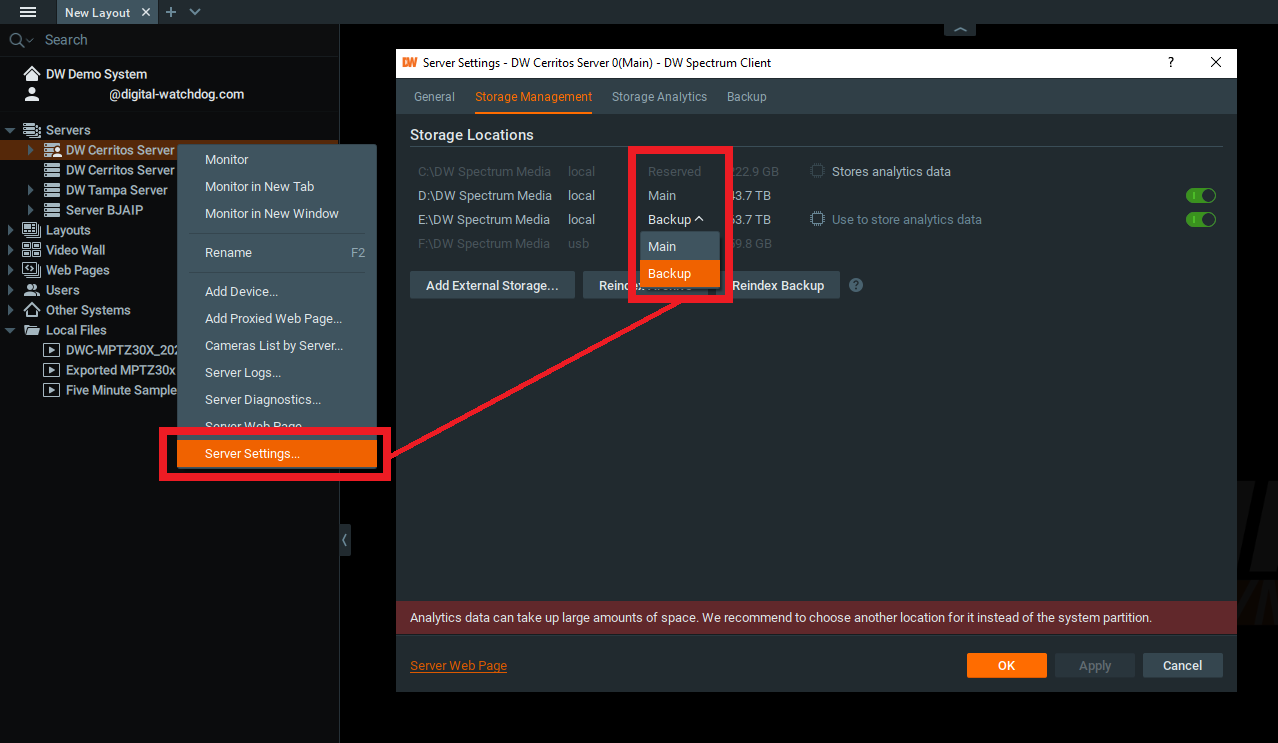
Task: Click the Layouts icon in the sidebar
Action: tap(31, 229)
